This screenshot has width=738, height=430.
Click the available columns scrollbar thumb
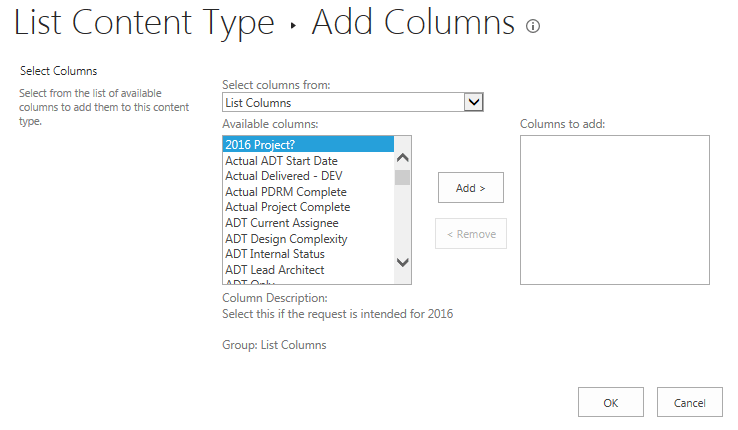[x=402, y=178]
